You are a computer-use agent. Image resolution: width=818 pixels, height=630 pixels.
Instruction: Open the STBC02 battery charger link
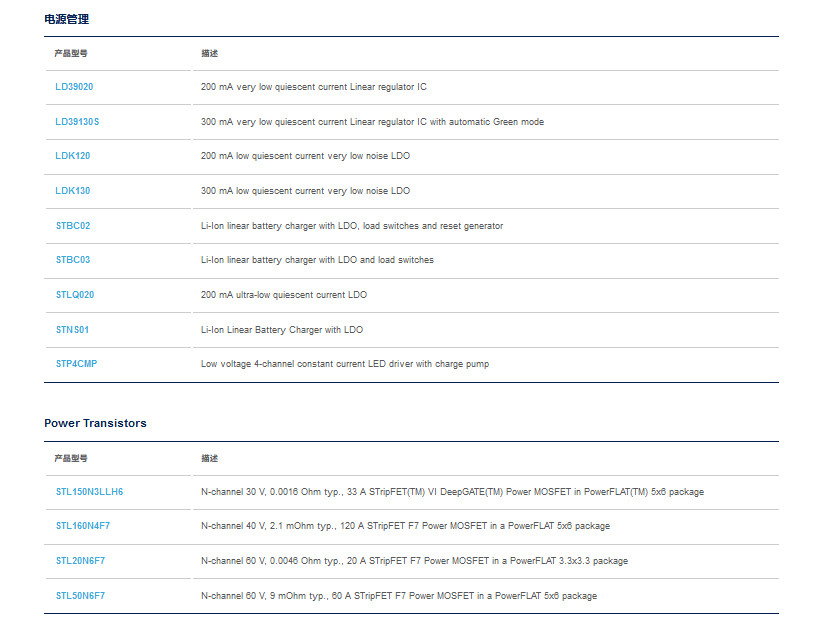coord(73,226)
